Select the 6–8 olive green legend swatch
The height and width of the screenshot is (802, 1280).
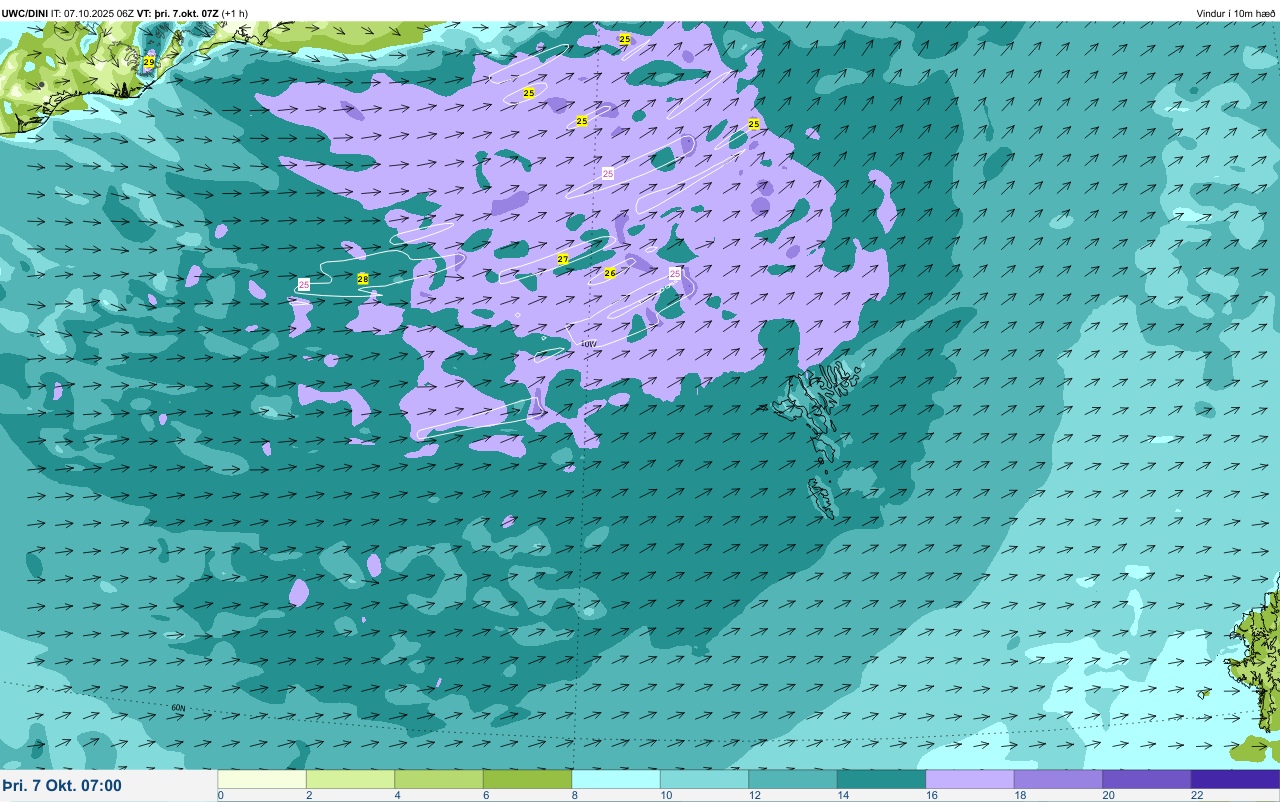(527, 779)
